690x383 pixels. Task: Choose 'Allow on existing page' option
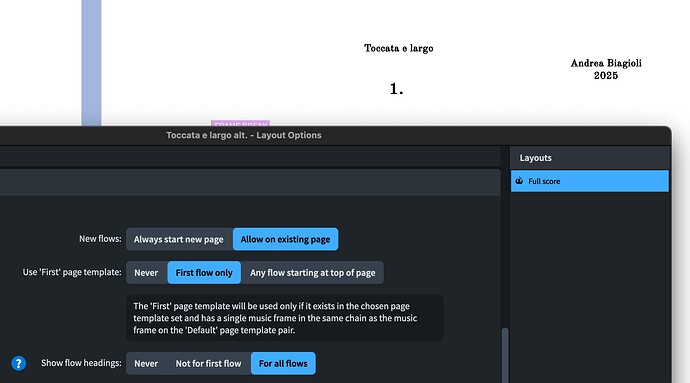click(286, 239)
